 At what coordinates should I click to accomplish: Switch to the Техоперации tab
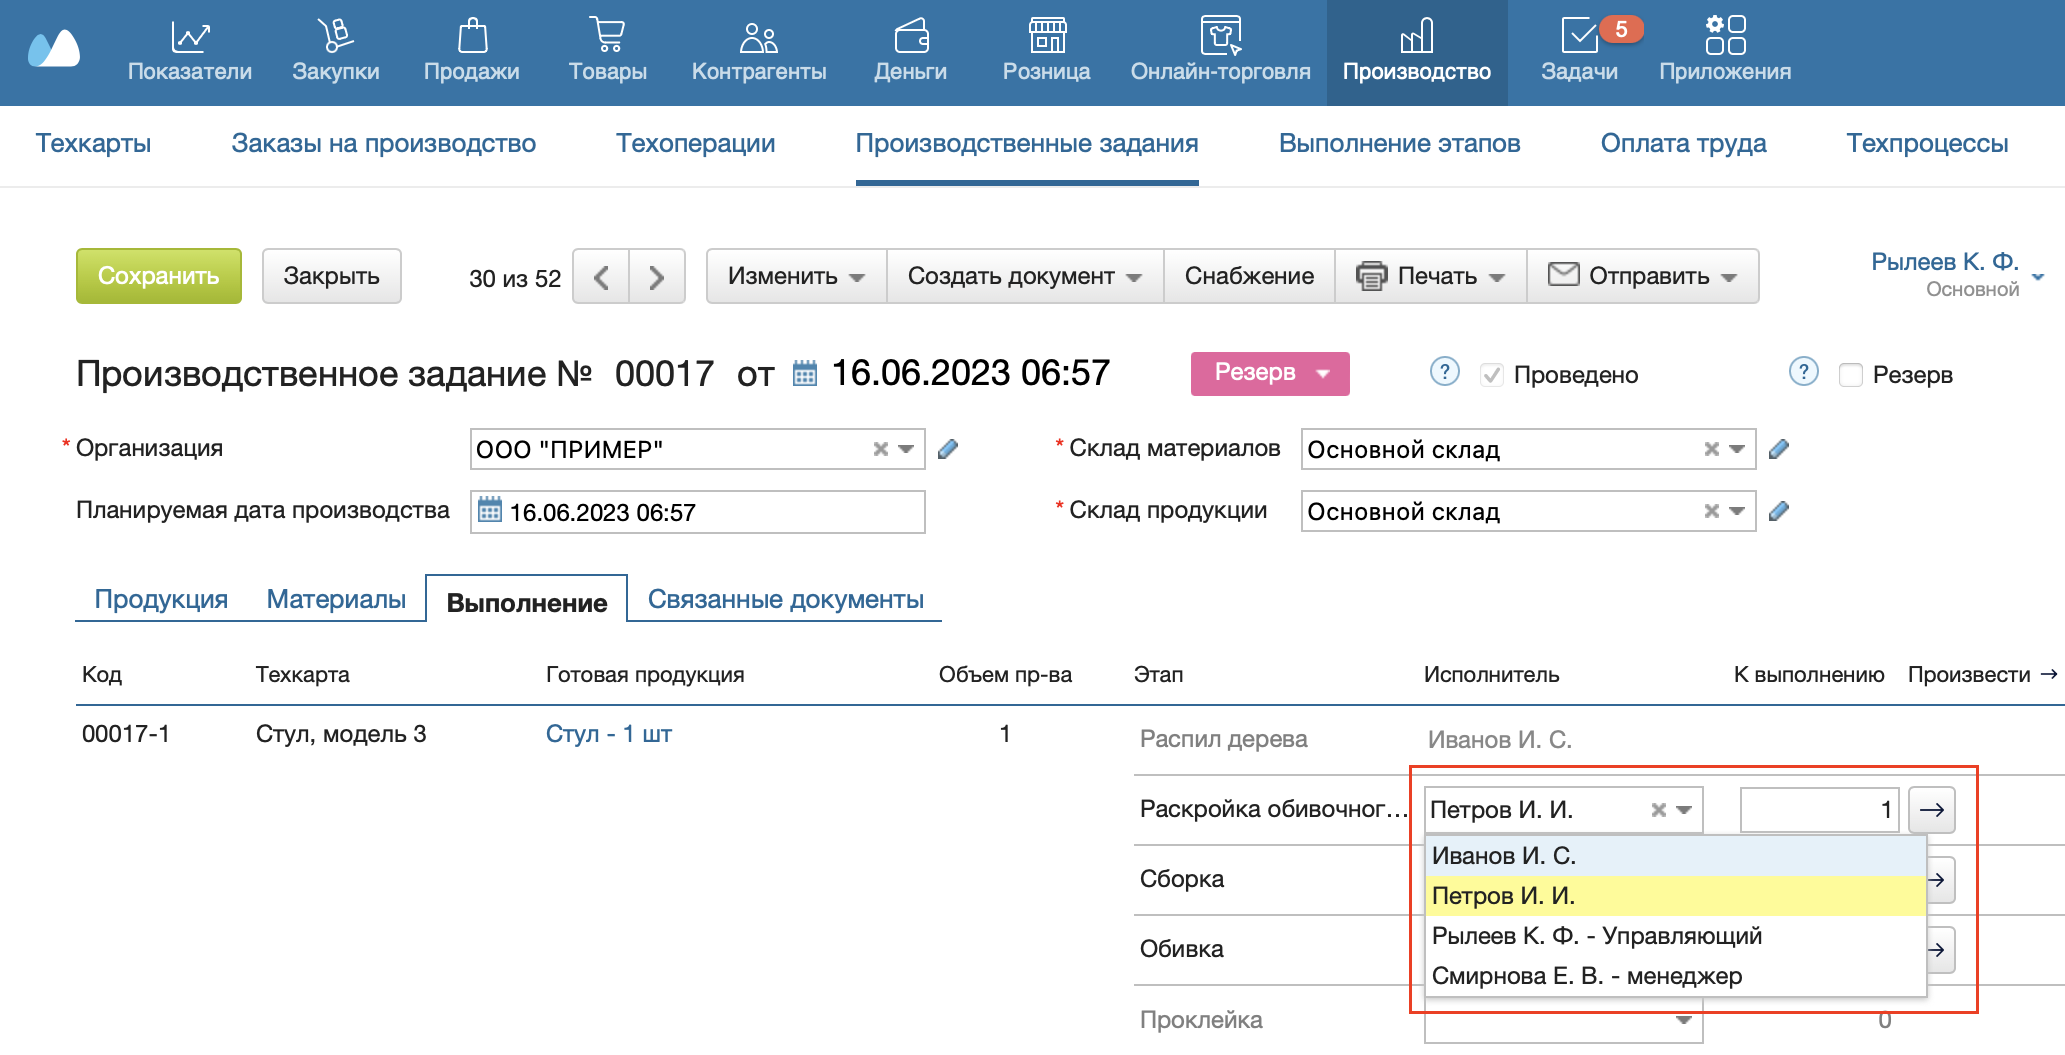pos(696,143)
